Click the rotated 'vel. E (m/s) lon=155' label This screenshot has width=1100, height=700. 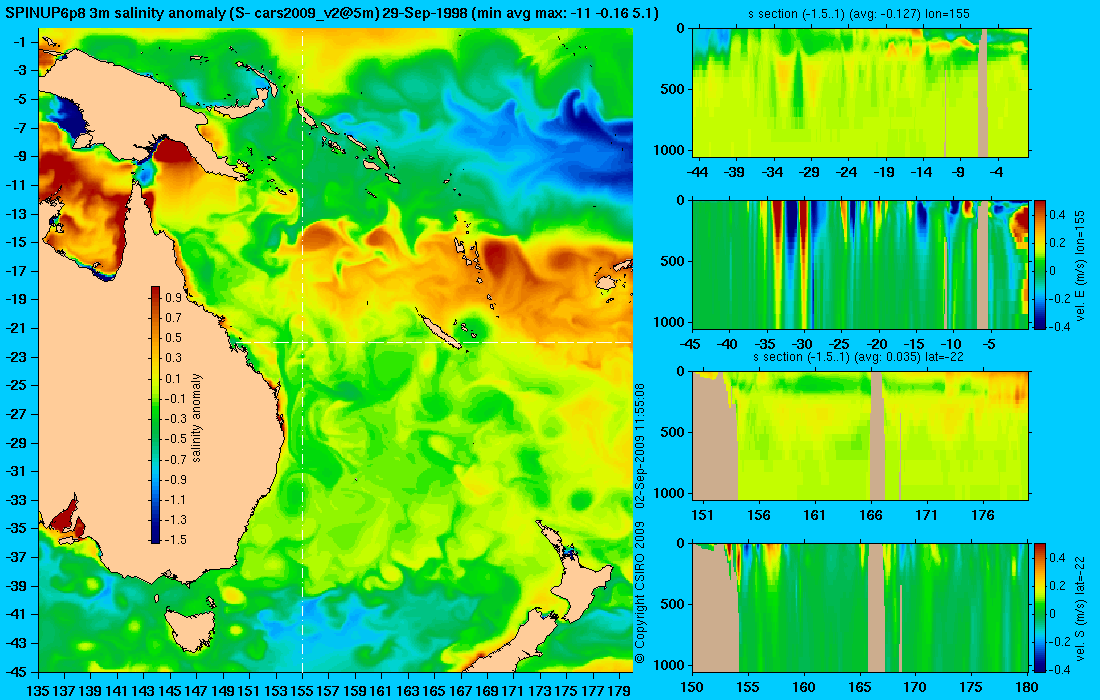pyautogui.click(x=1080, y=264)
